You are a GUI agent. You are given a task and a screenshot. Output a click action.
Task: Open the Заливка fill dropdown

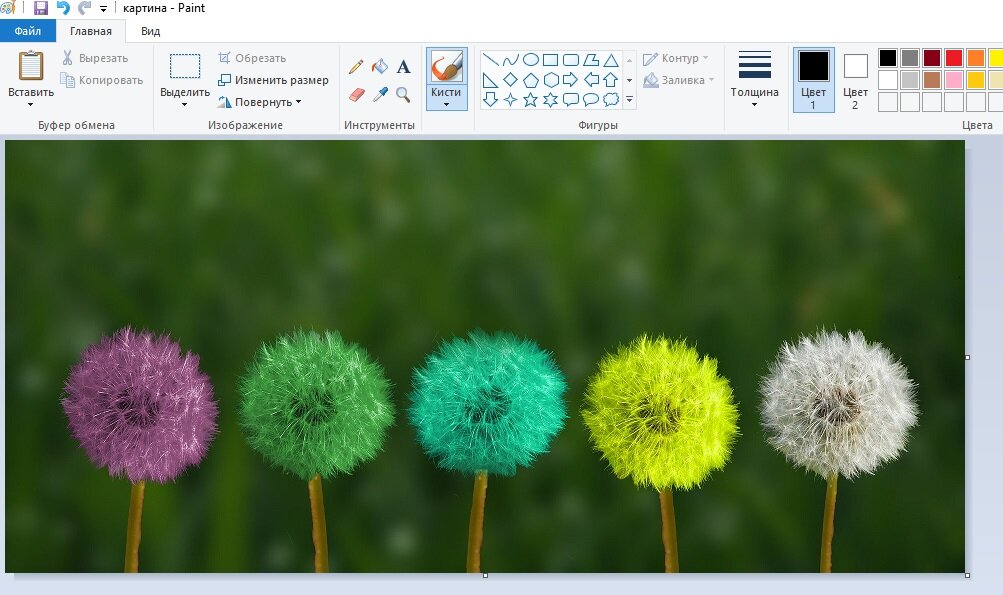point(678,80)
